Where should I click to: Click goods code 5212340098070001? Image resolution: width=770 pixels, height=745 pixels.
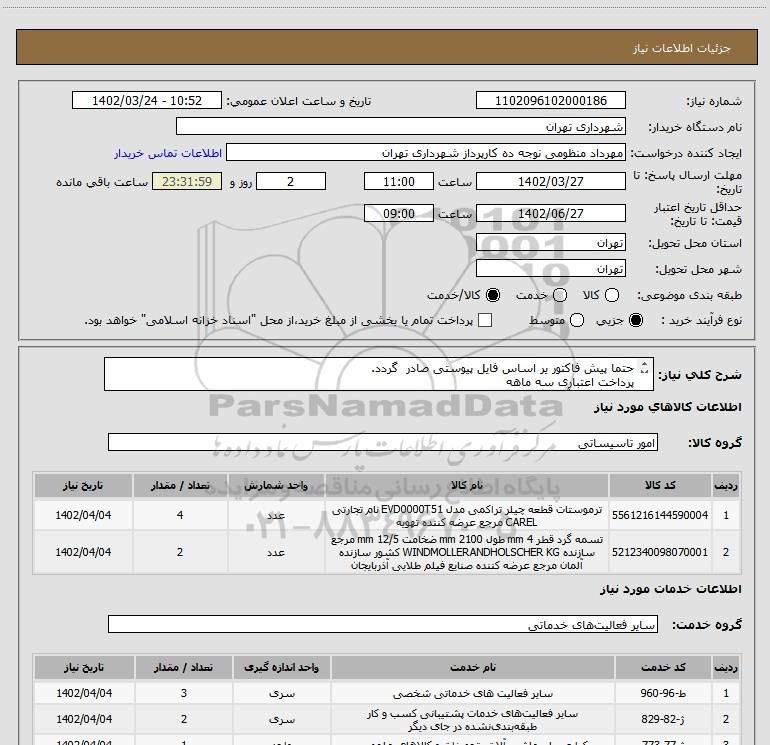coord(660,552)
